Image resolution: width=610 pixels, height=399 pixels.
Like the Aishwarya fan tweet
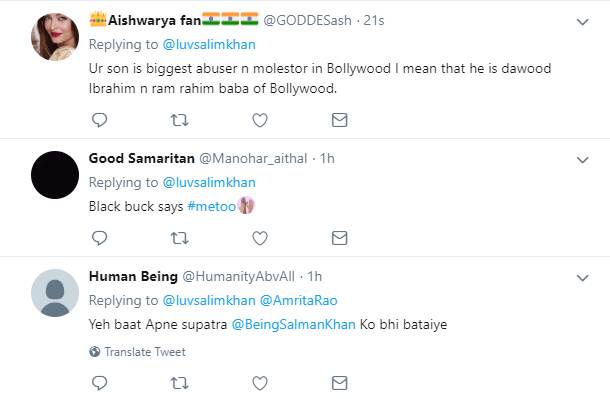coord(259,120)
